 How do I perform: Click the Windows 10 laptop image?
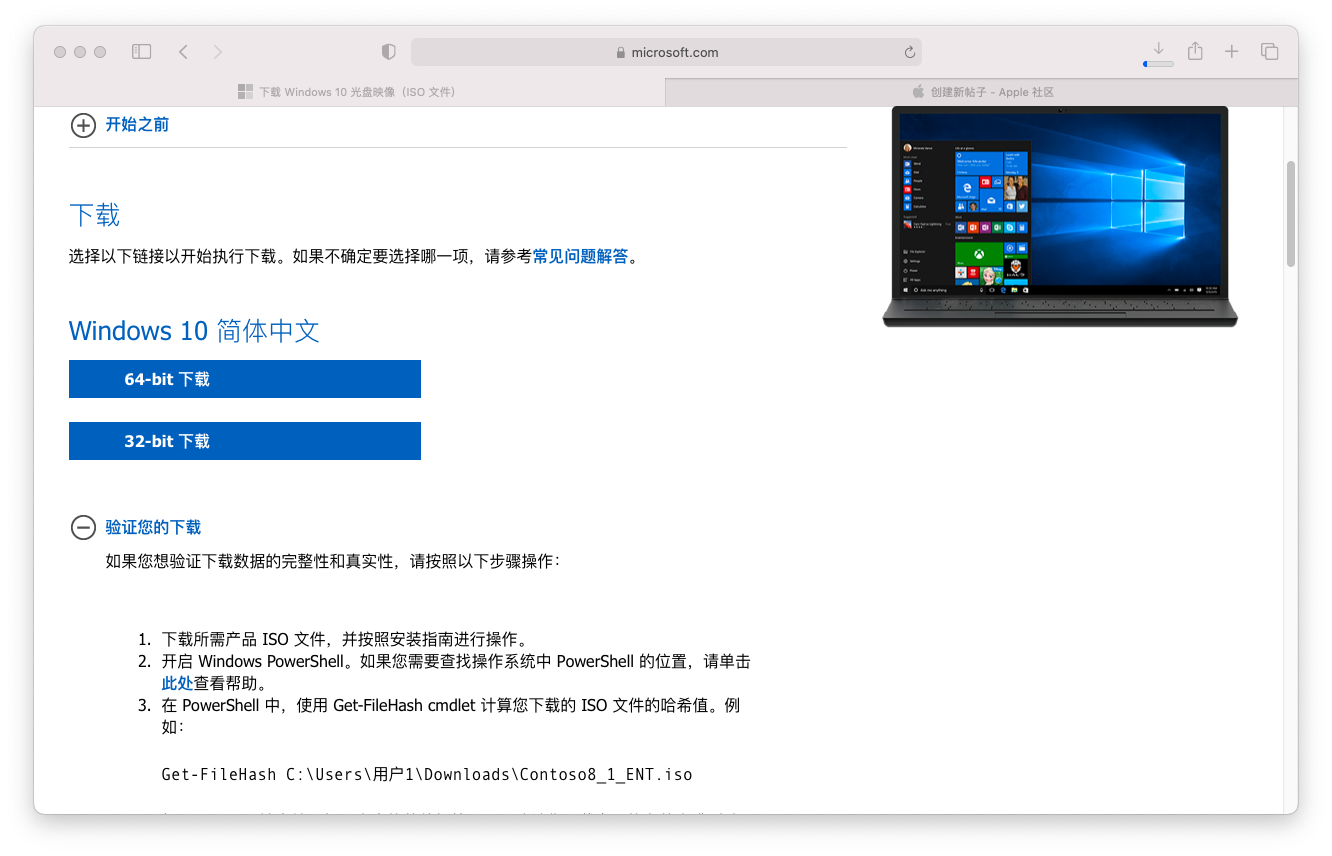[1060, 216]
